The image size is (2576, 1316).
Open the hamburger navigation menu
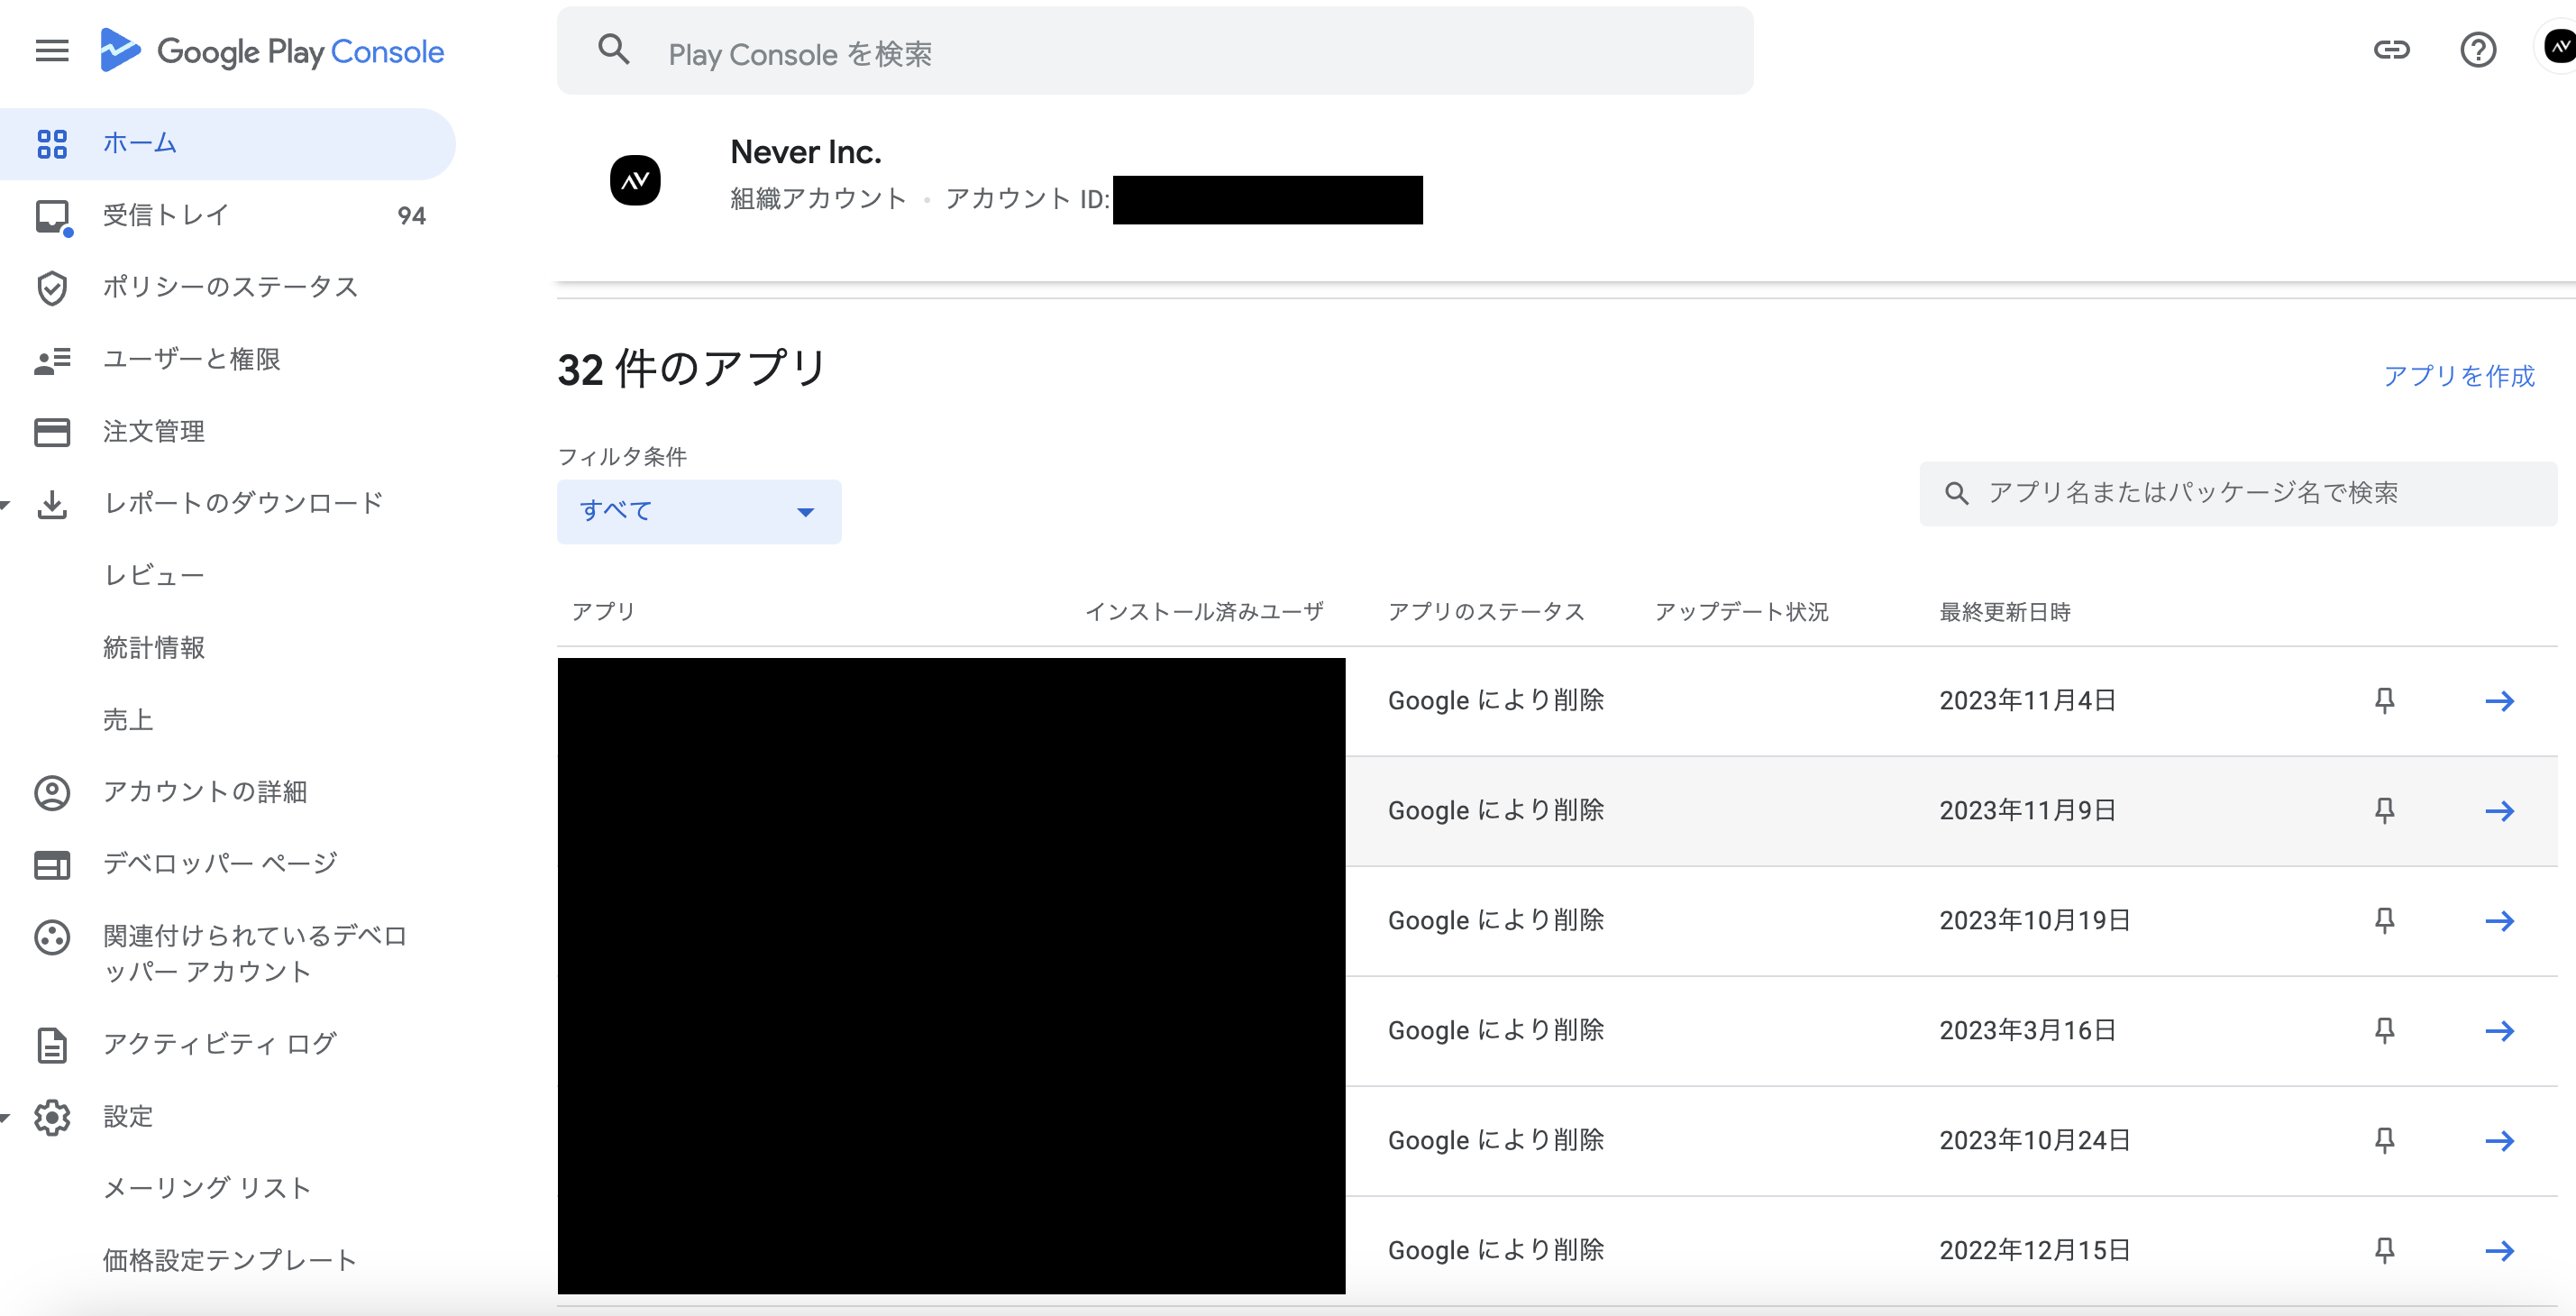[x=52, y=51]
